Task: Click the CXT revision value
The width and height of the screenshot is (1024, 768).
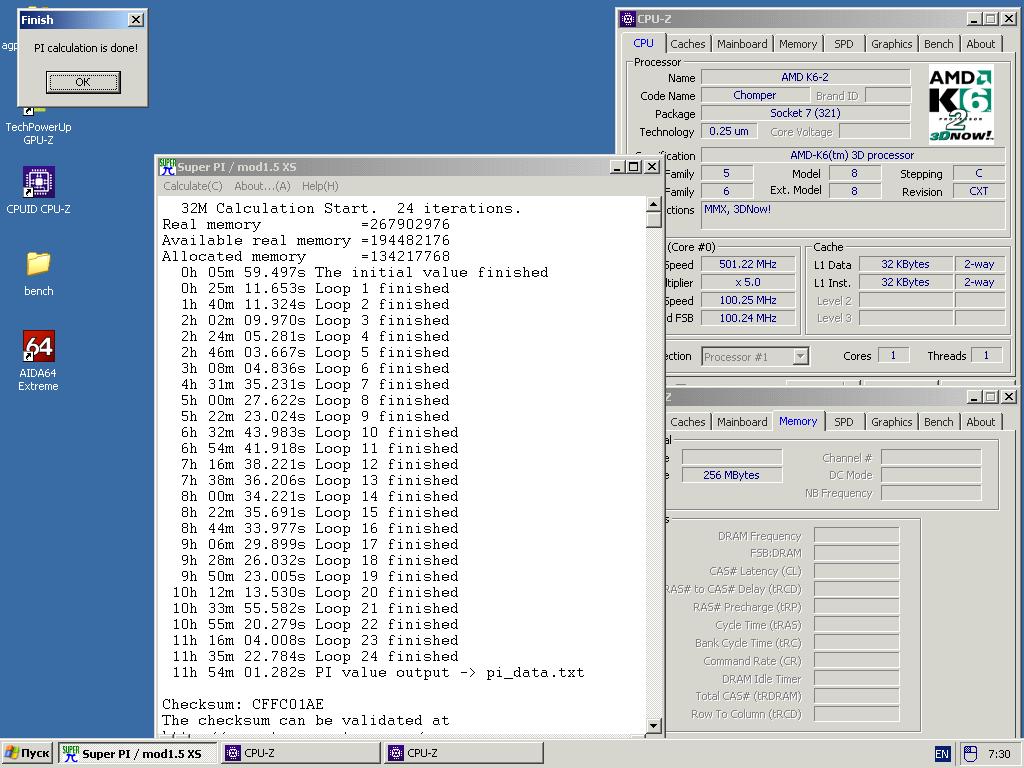Action: coord(978,191)
